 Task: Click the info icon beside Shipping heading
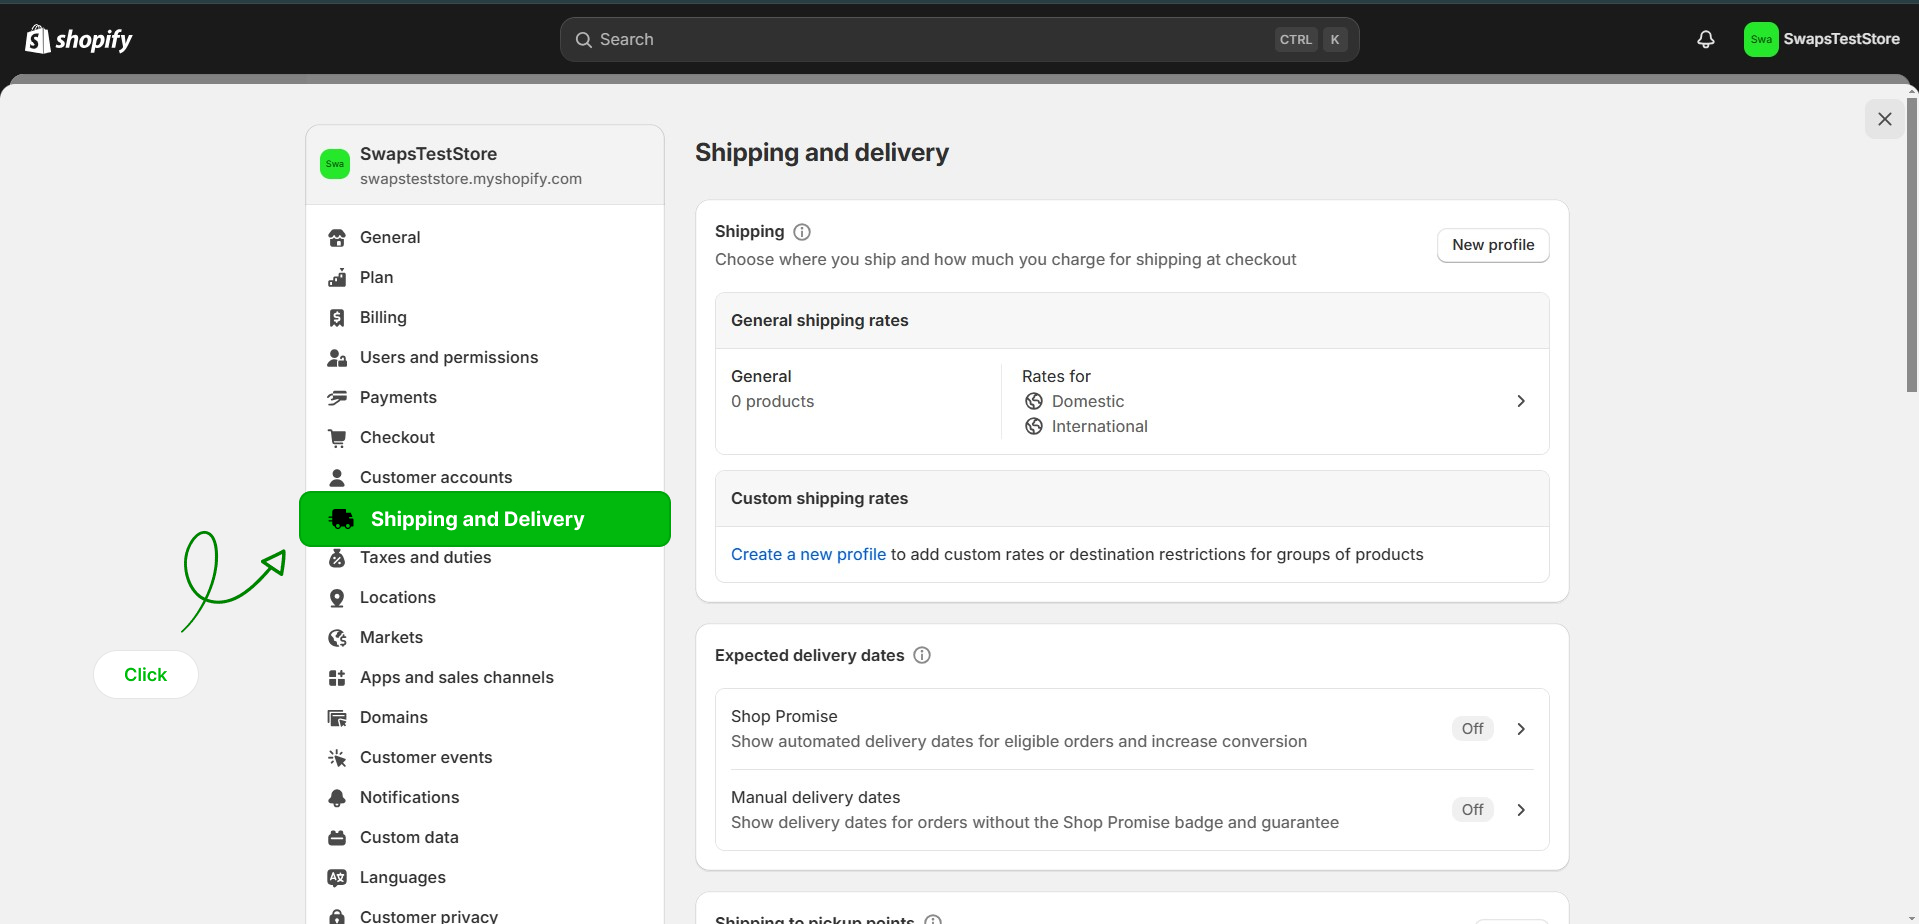pyautogui.click(x=802, y=232)
